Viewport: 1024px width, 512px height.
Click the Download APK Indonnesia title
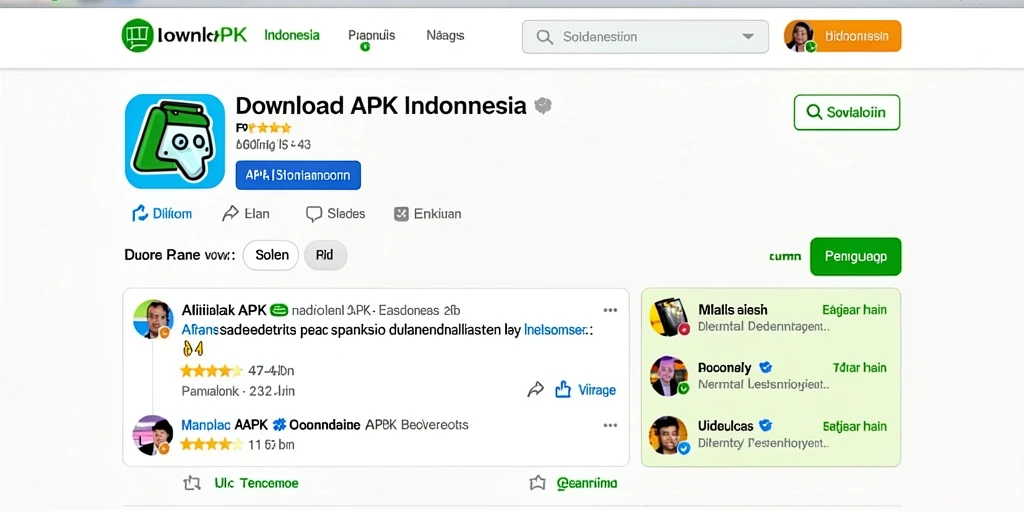[381, 105]
